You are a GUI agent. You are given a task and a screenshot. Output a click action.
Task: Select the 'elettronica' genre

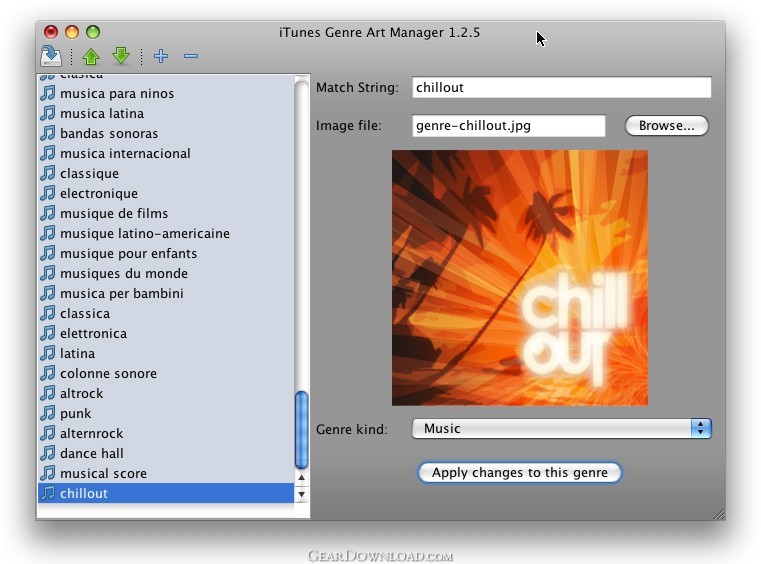(x=166, y=333)
